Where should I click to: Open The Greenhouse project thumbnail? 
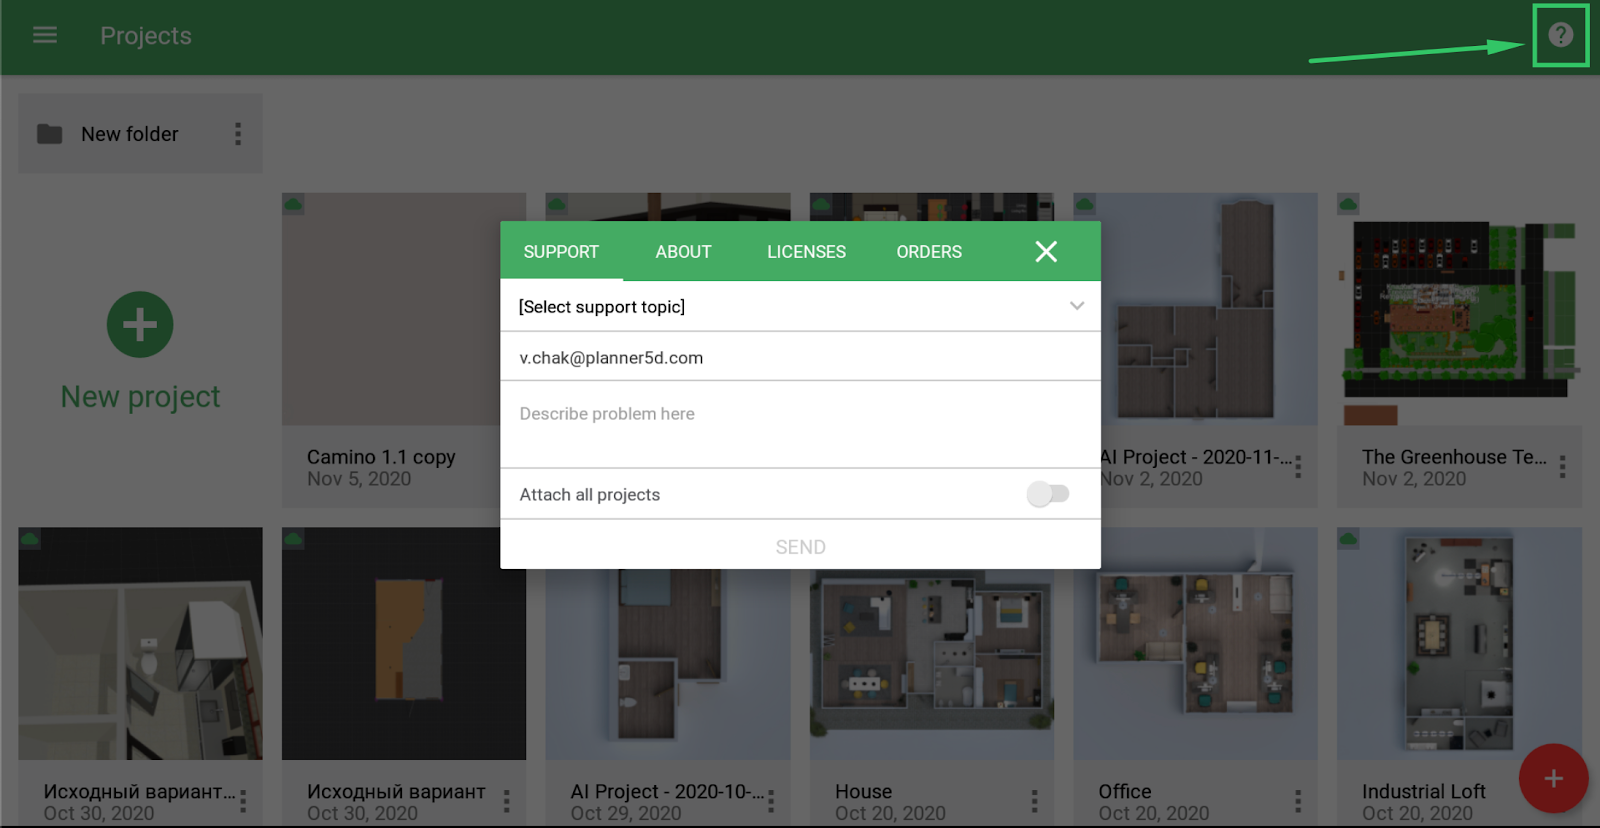[1459, 309]
